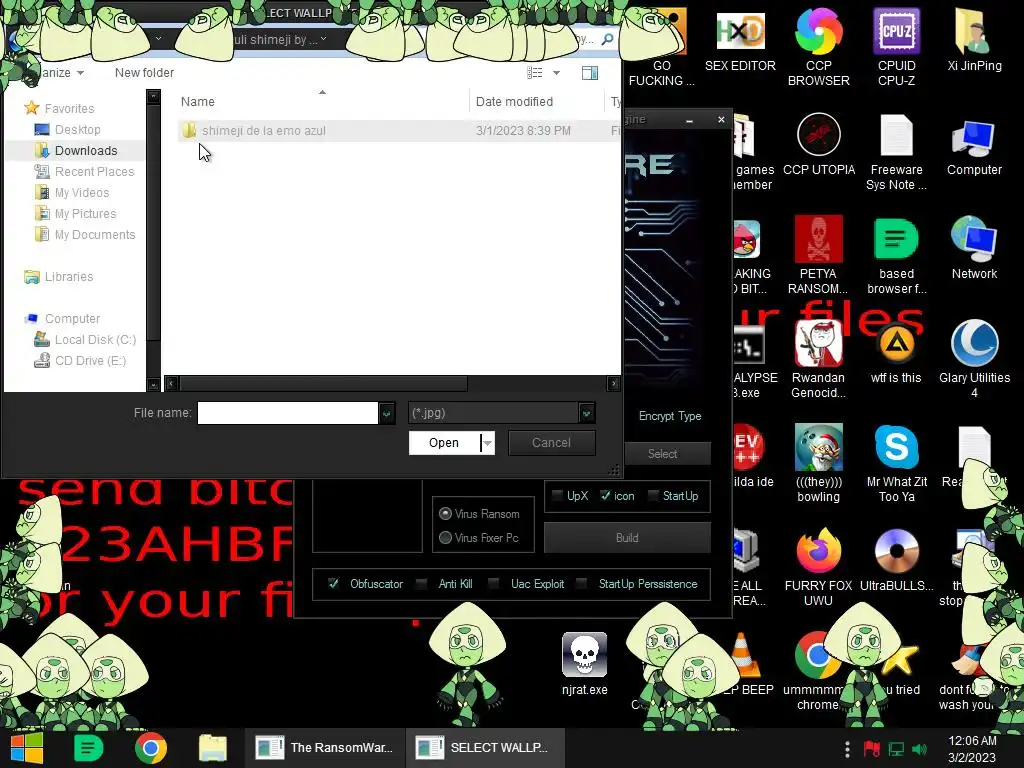Launch CPUID CPU-Z desktop shortcut
The width and height of the screenshot is (1024, 768).
pyautogui.click(x=896, y=47)
